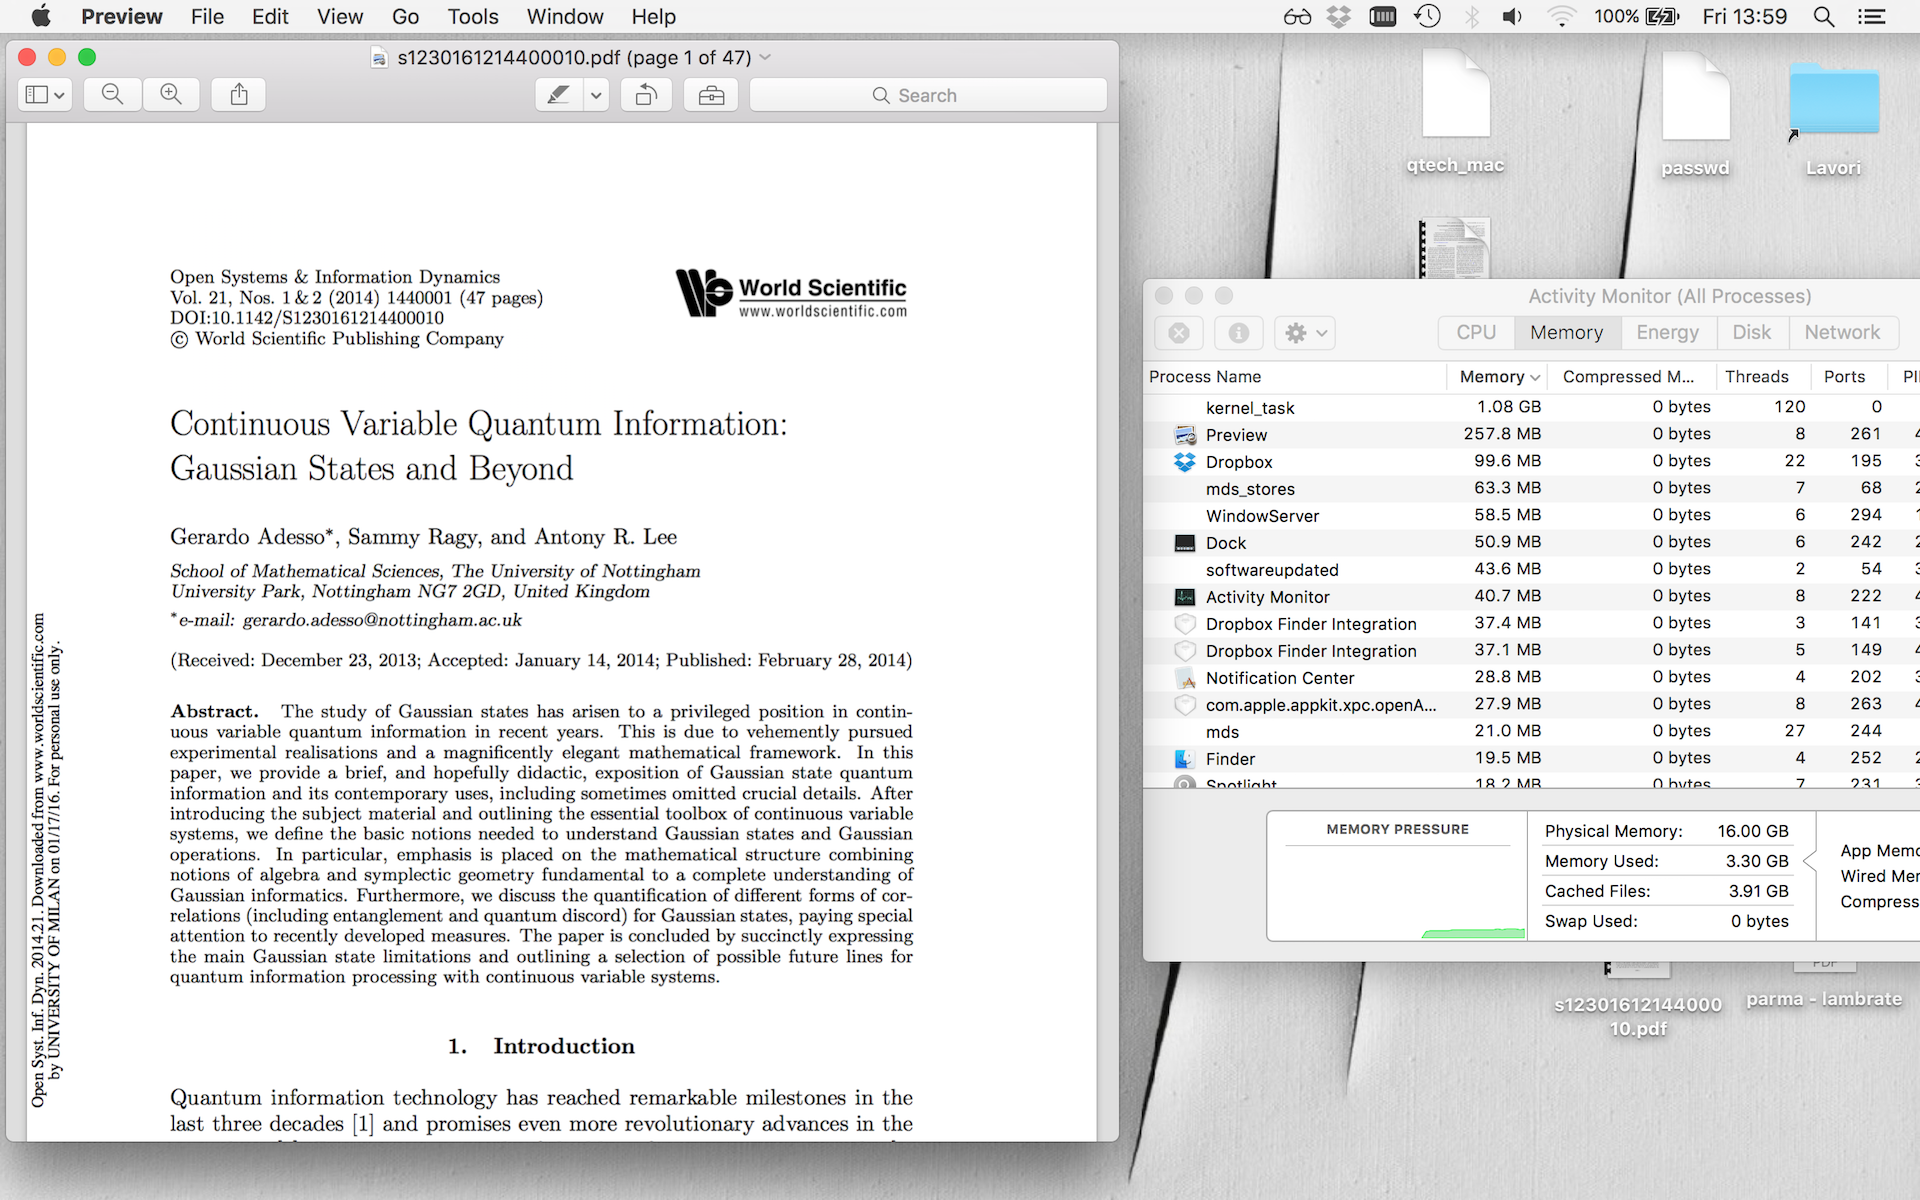Open the Tools menu
This screenshot has height=1200, width=1920.
tap(472, 17)
